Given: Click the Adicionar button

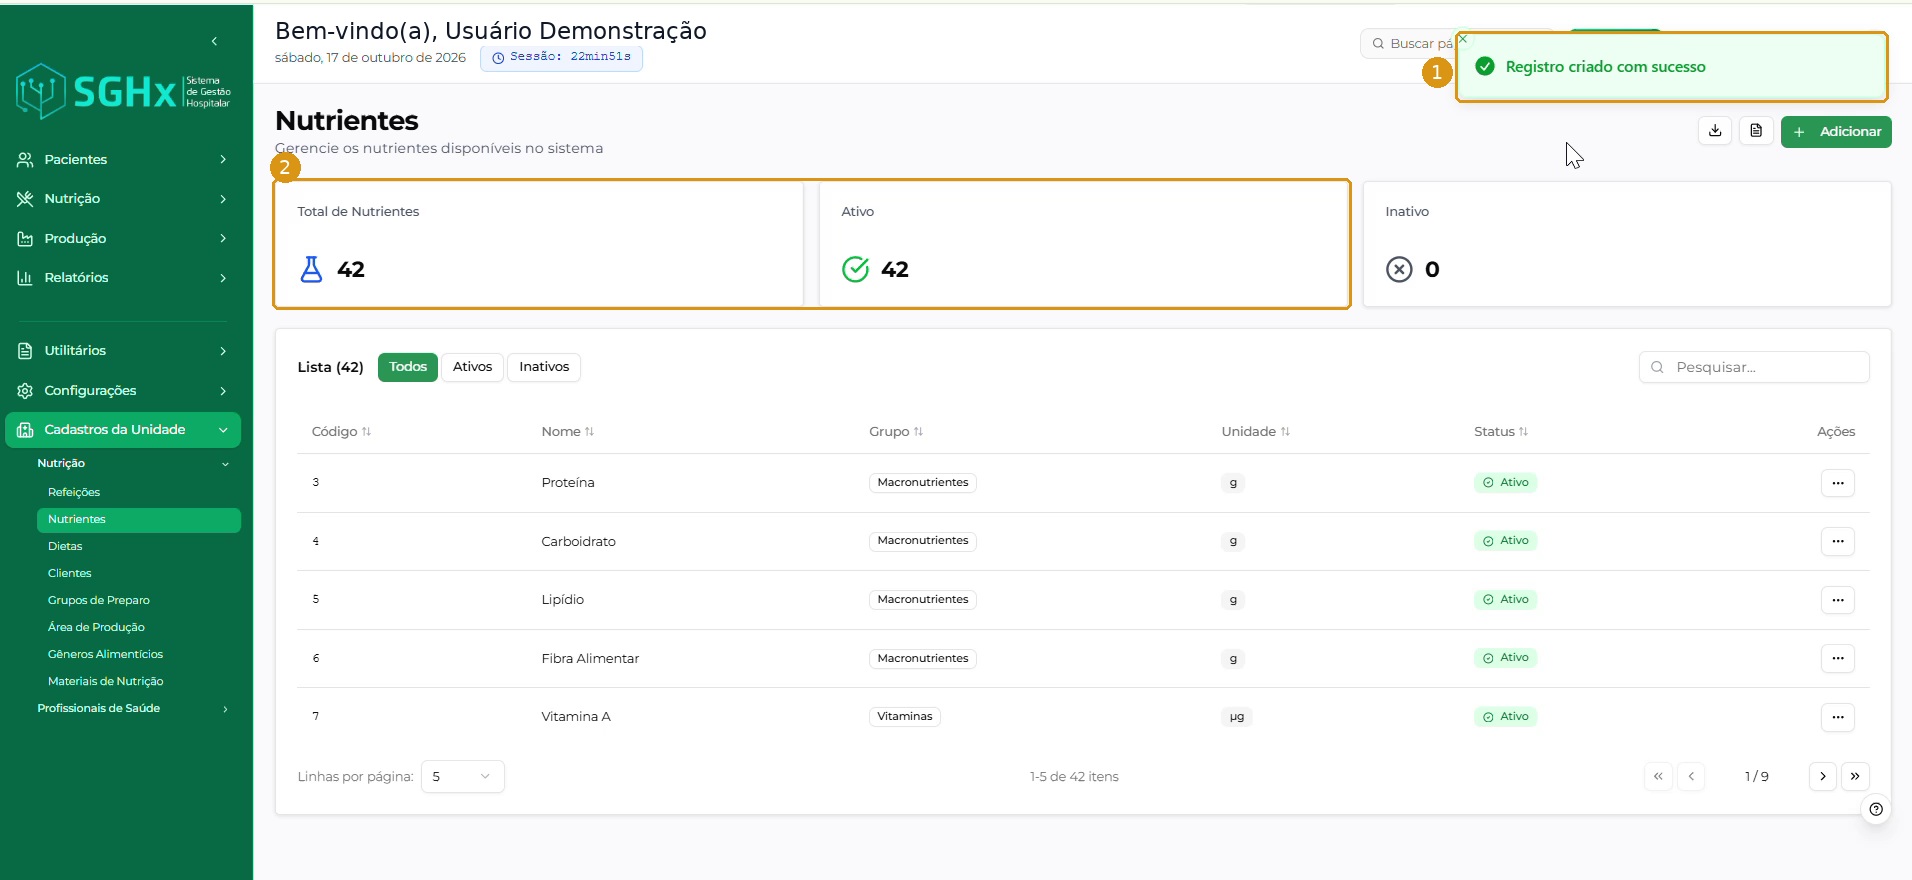Looking at the screenshot, I should 1836,131.
